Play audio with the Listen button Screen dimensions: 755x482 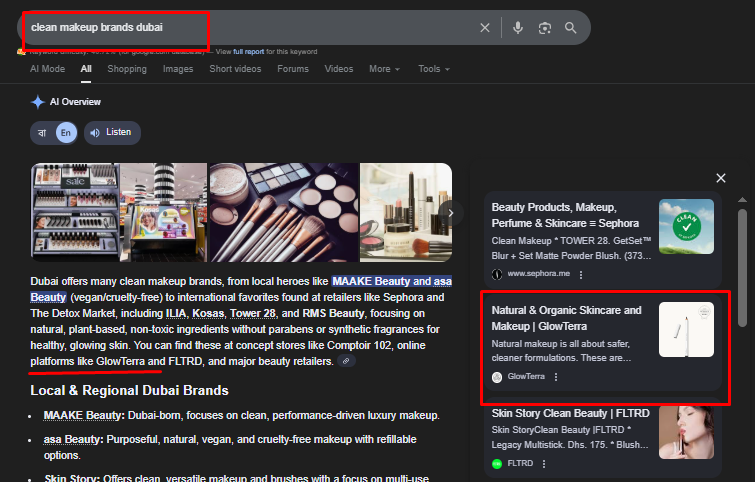pyautogui.click(x=112, y=132)
